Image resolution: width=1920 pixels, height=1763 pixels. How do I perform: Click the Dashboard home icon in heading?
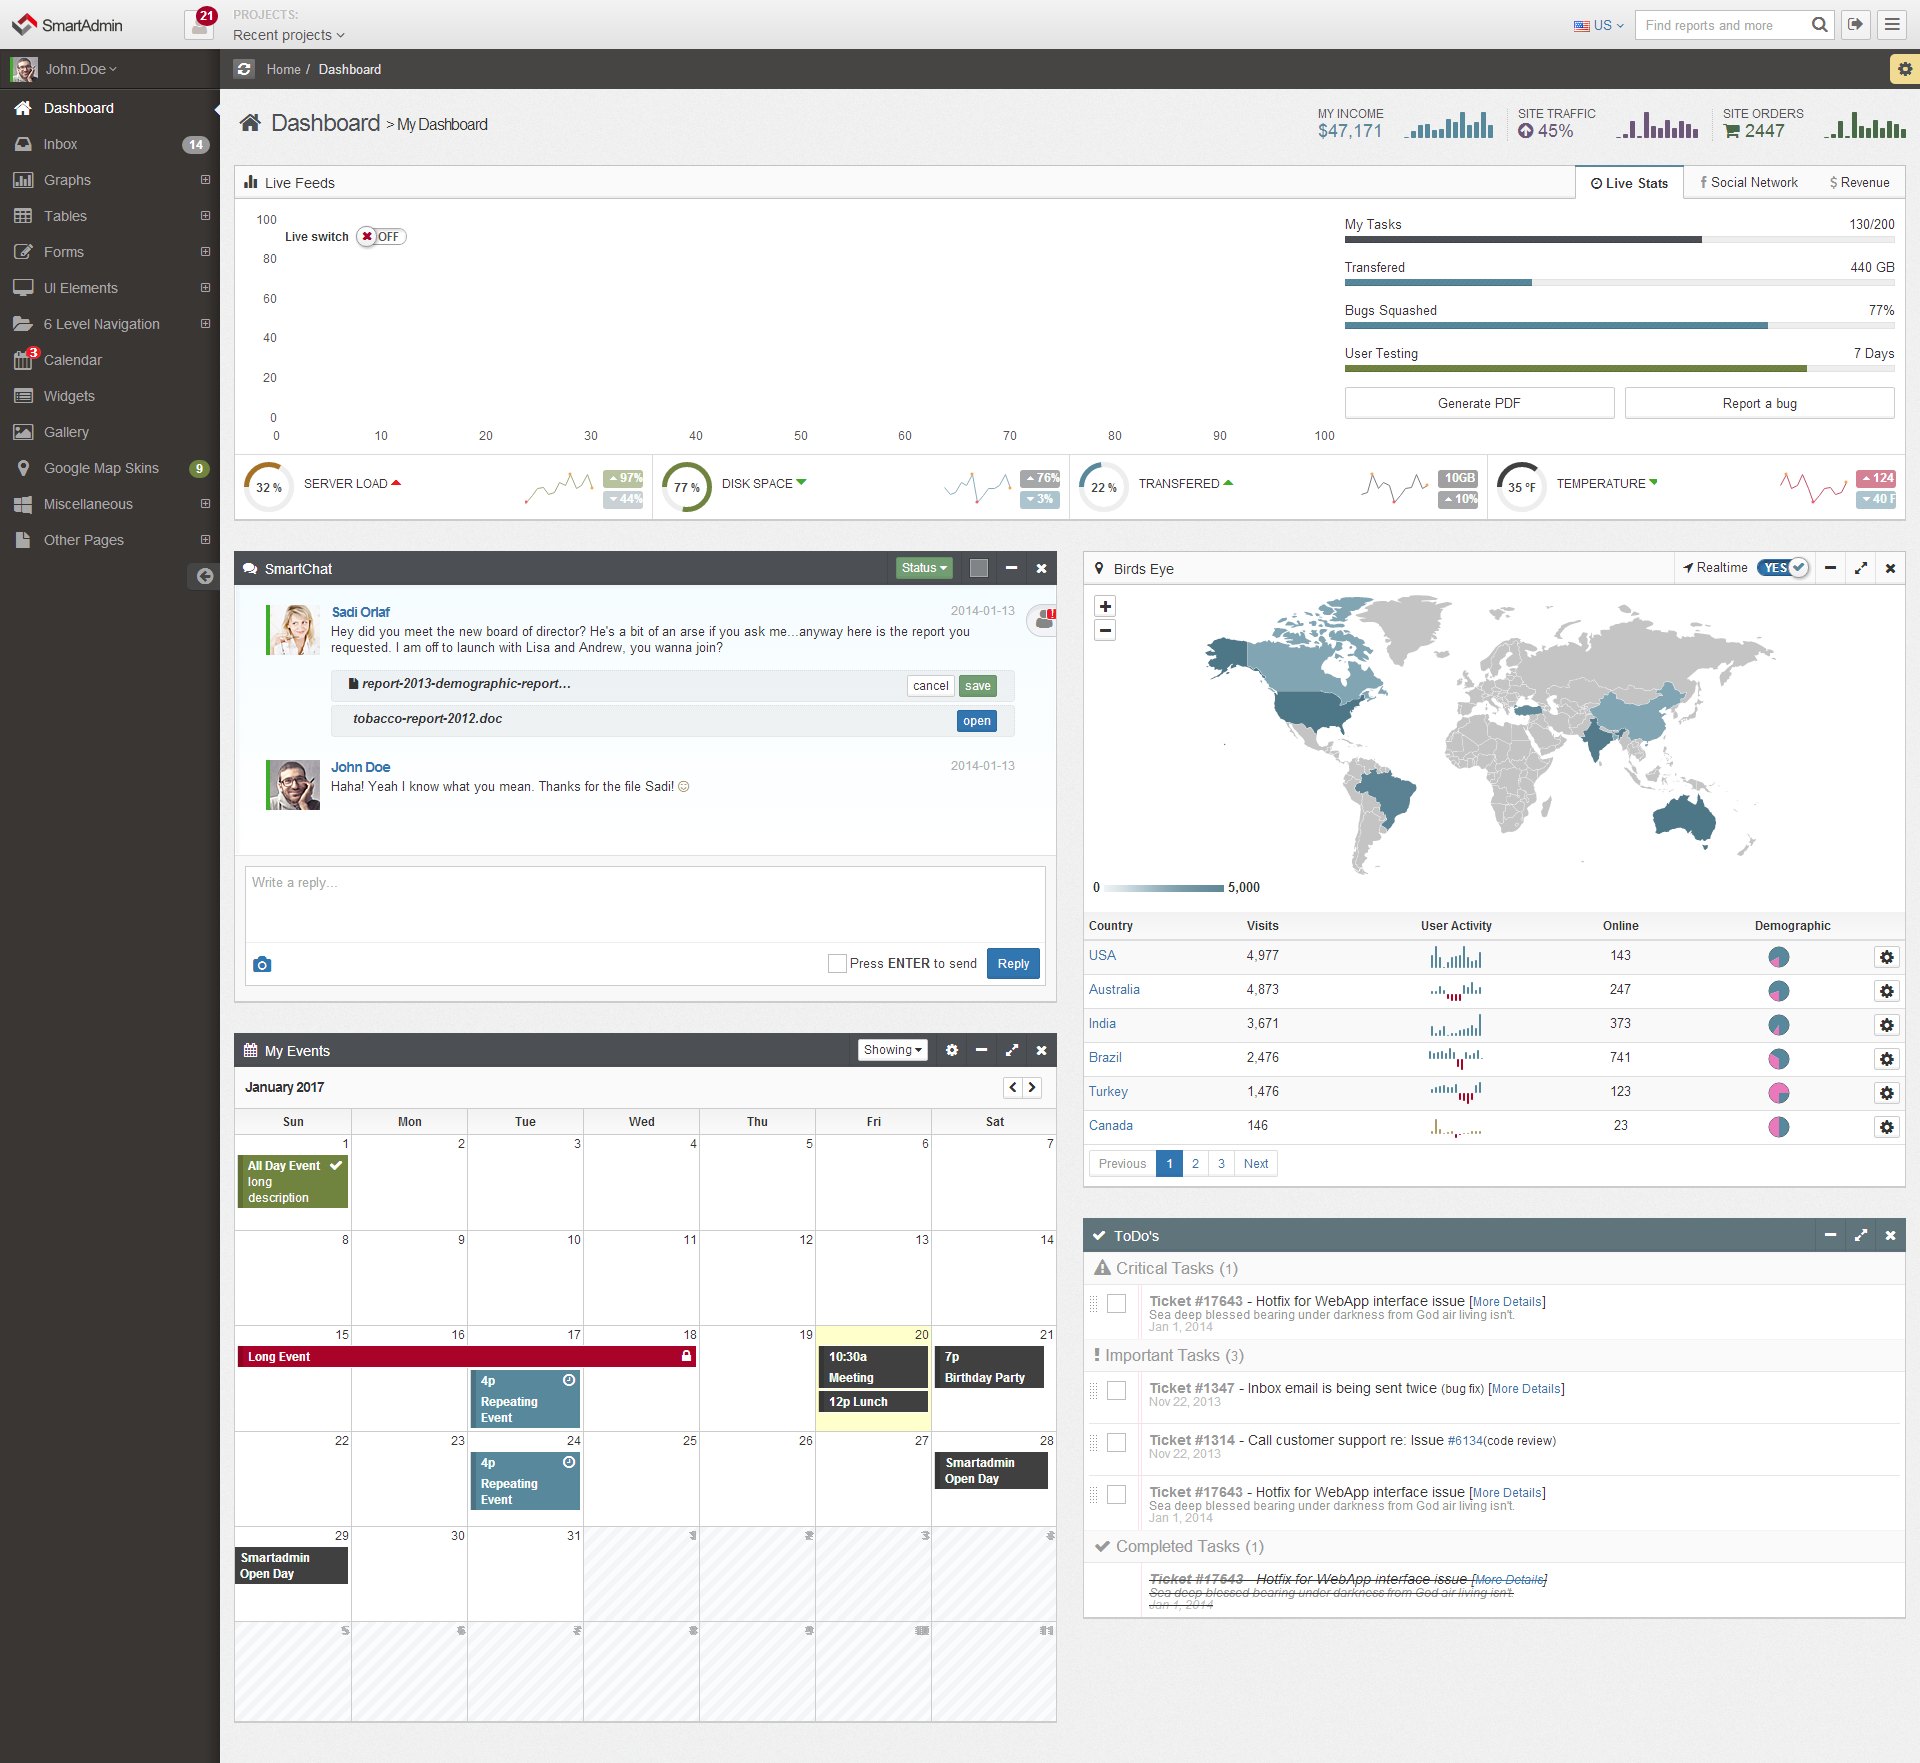[x=250, y=122]
